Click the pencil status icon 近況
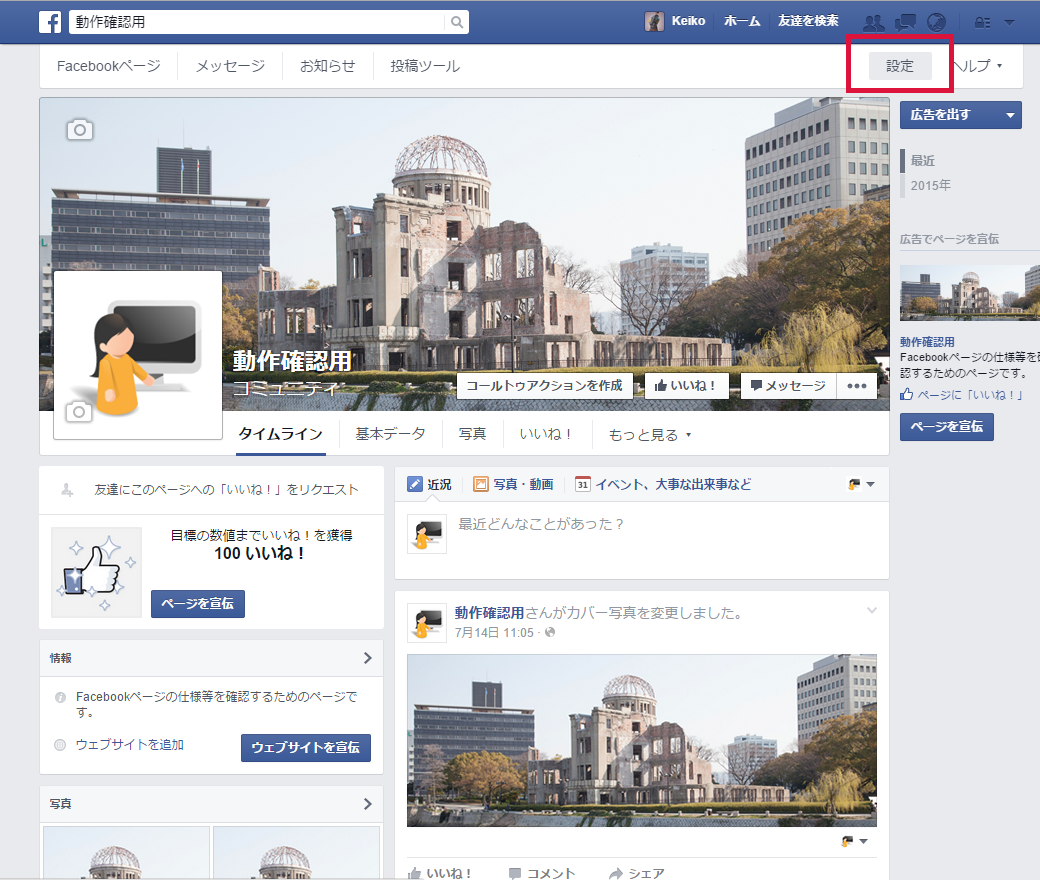 [x=415, y=484]
